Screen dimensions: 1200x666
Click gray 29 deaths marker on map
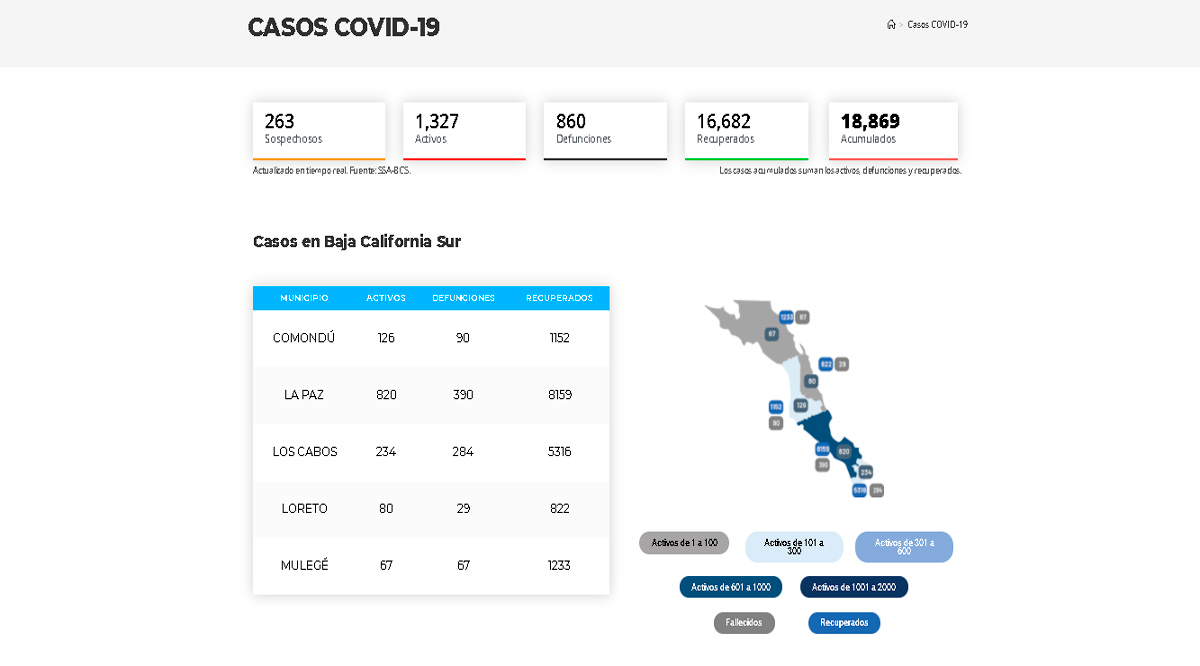pos(842,364)
